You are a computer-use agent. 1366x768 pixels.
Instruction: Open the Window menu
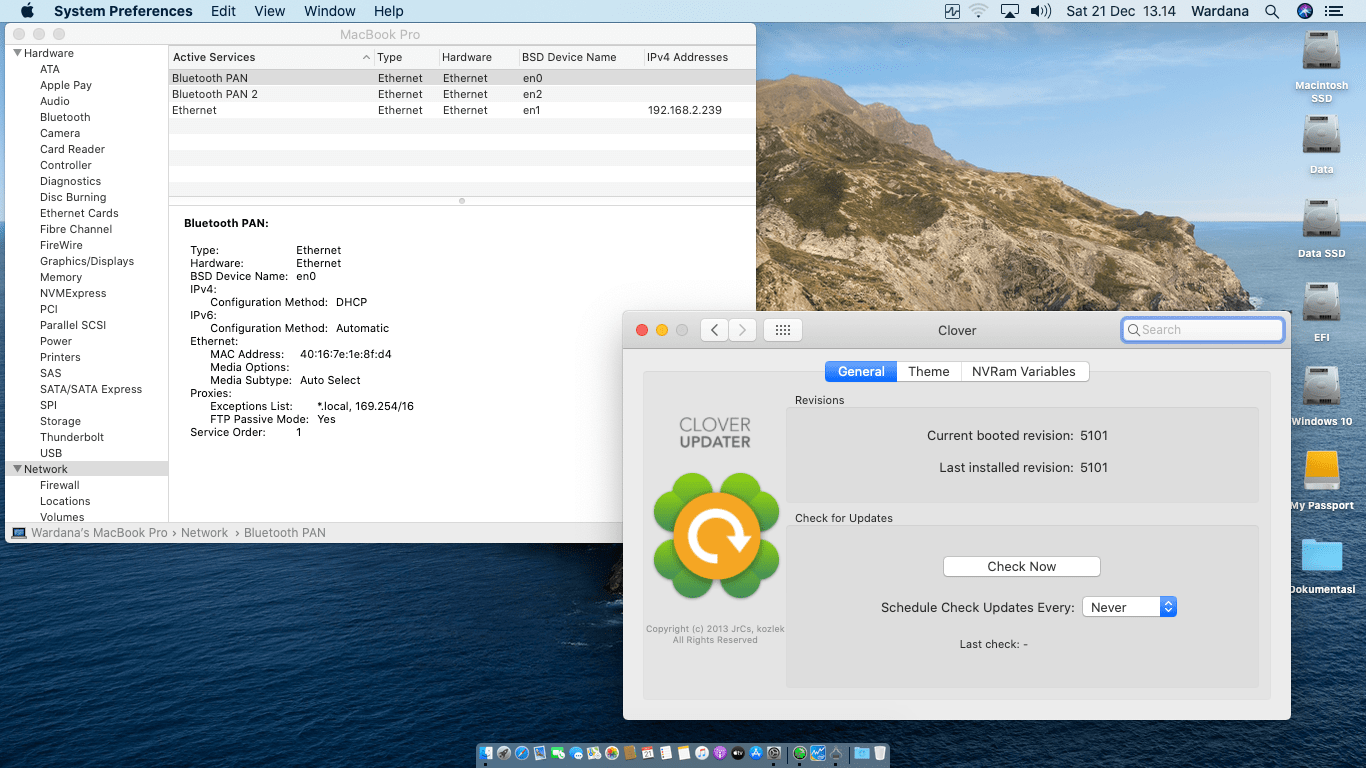coord(329,11)
